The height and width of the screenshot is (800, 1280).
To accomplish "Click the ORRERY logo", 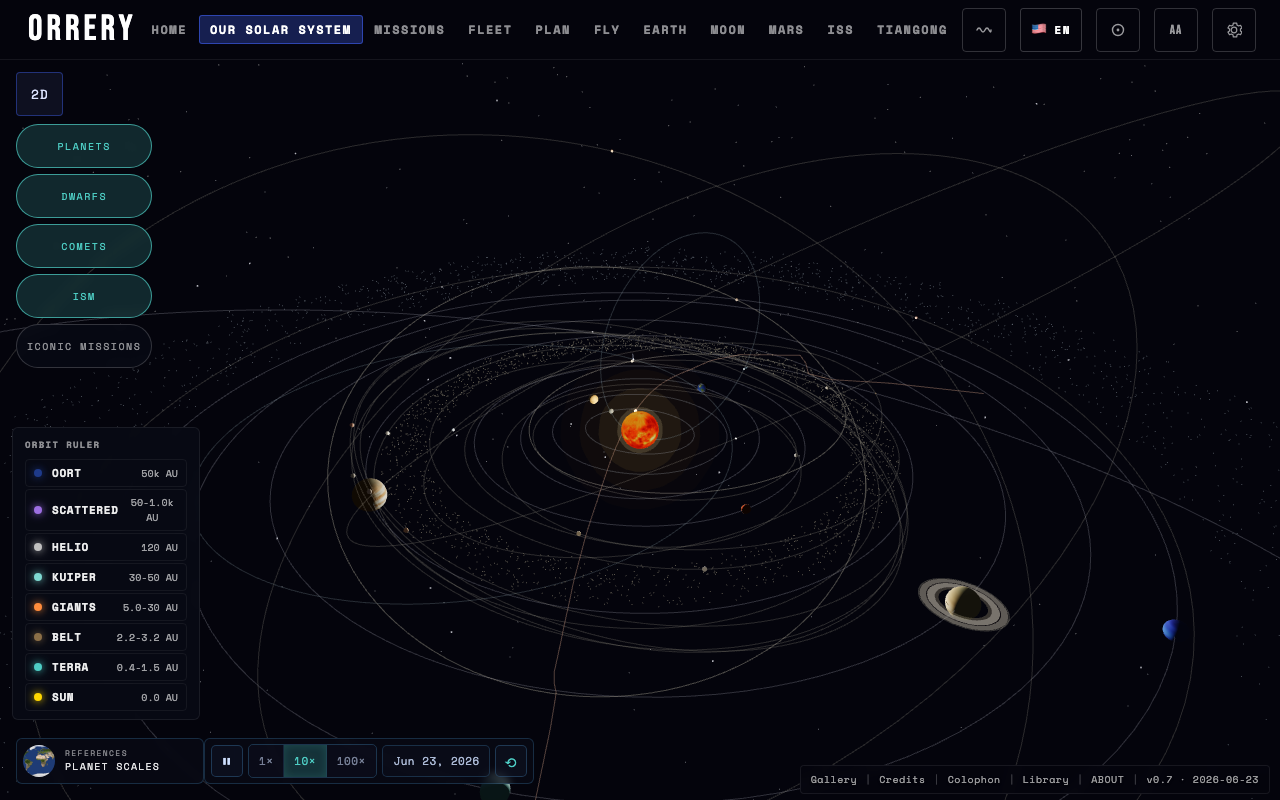I will click(81, 29).
